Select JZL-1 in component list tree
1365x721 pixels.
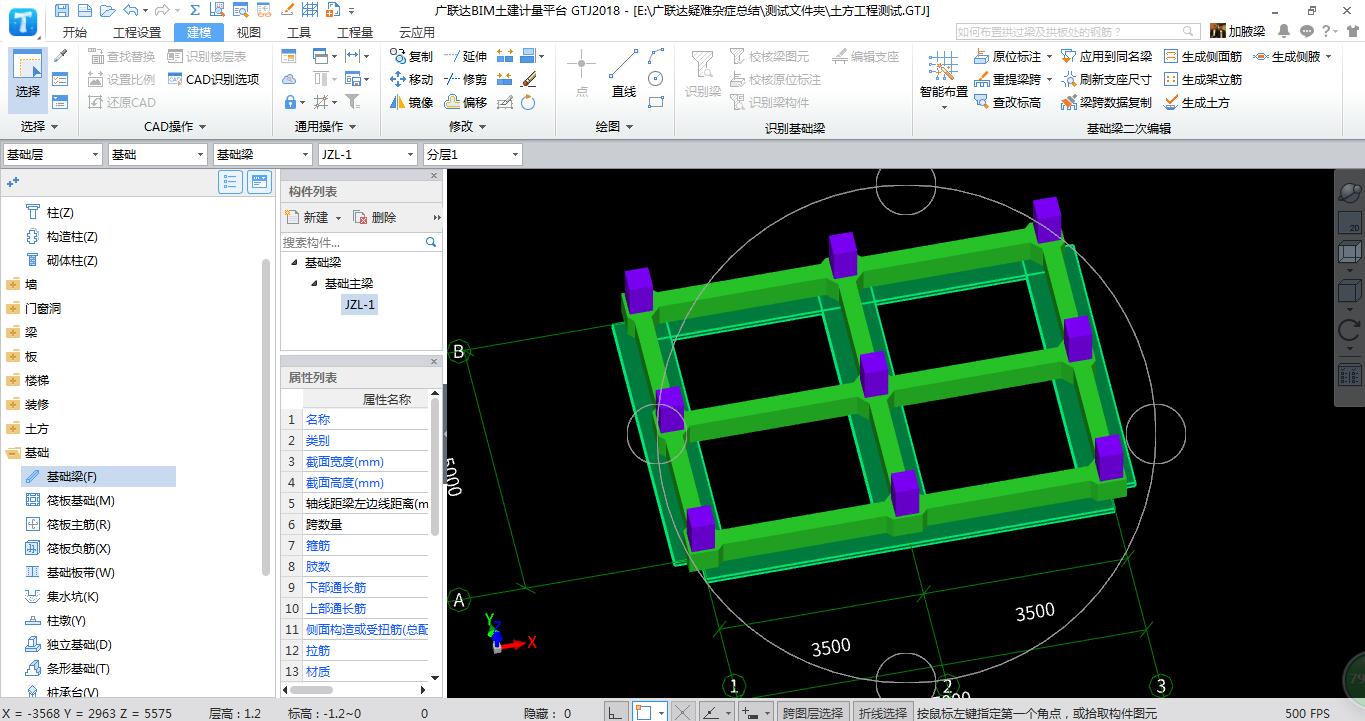pyautogui.click(x=359, y=304)
